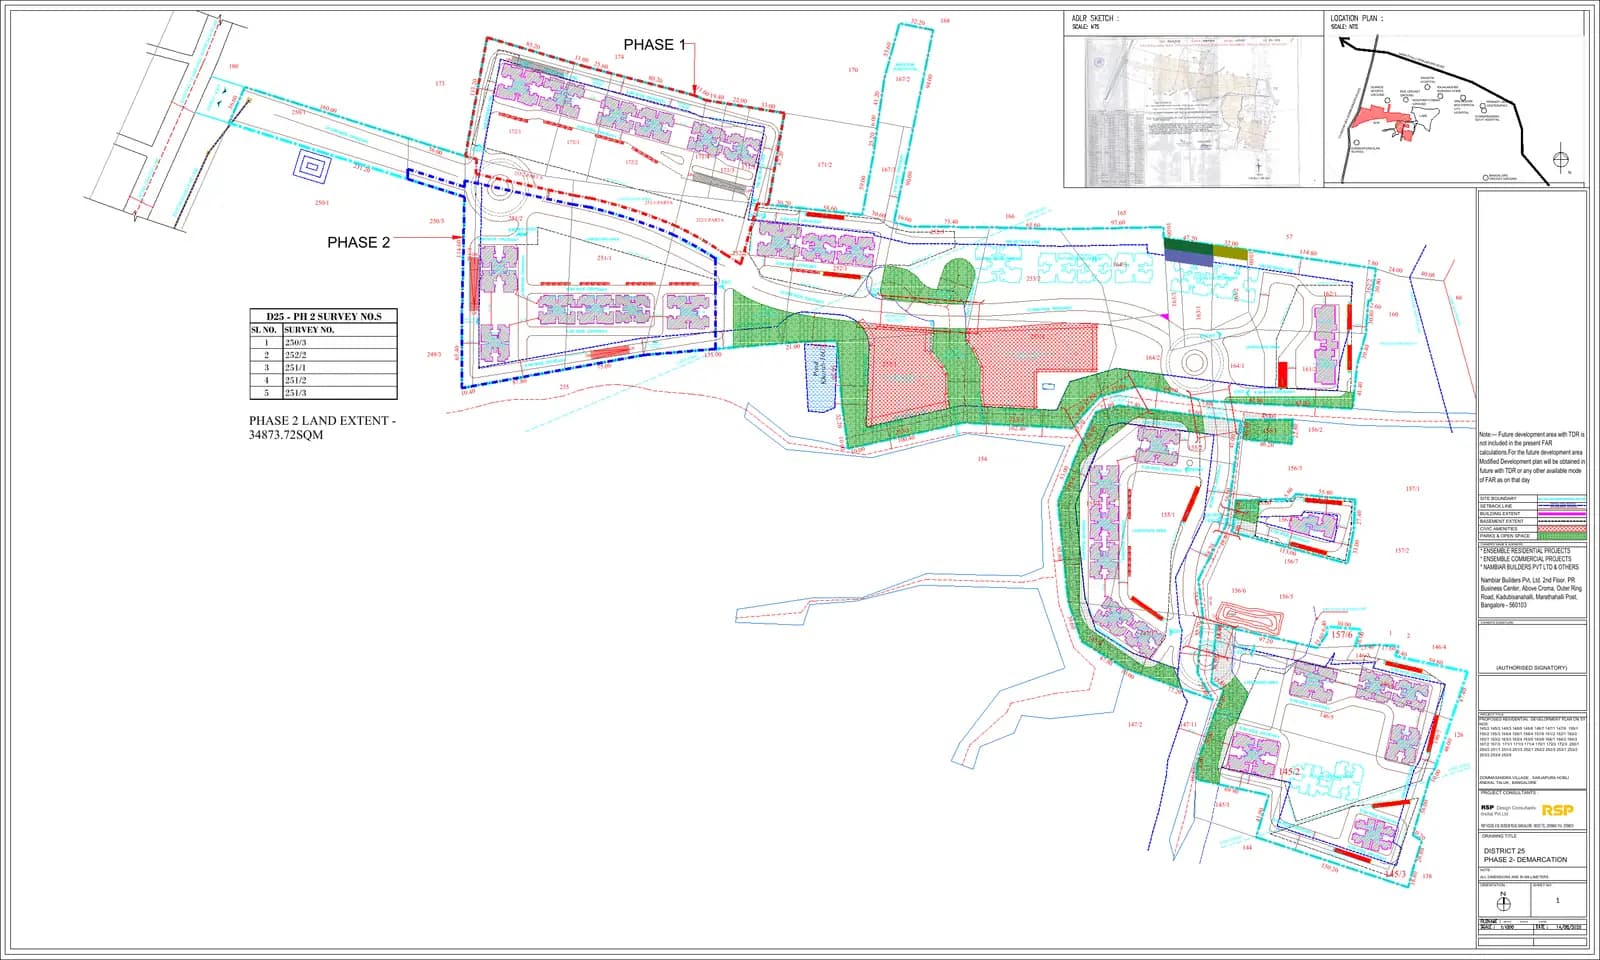
Task: Click the green Parks & Open Space swatch
Action: pos(1560,536)
